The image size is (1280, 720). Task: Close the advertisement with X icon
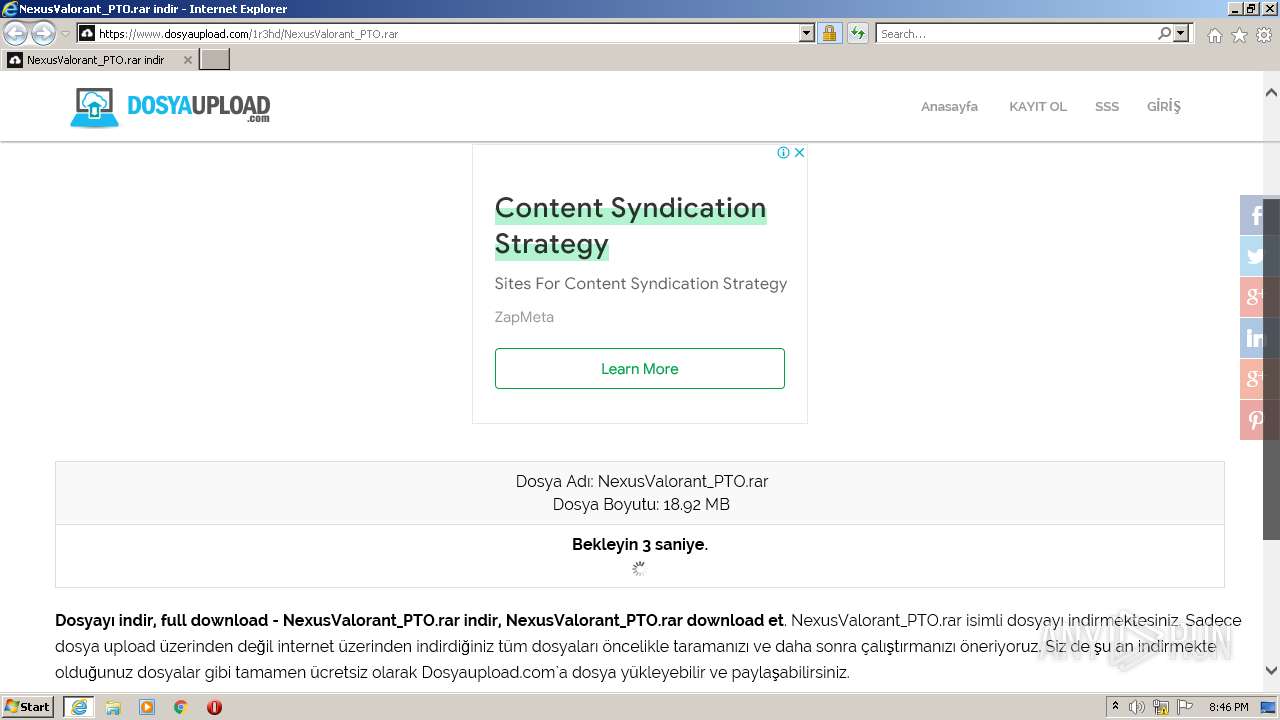coord(799,153)
